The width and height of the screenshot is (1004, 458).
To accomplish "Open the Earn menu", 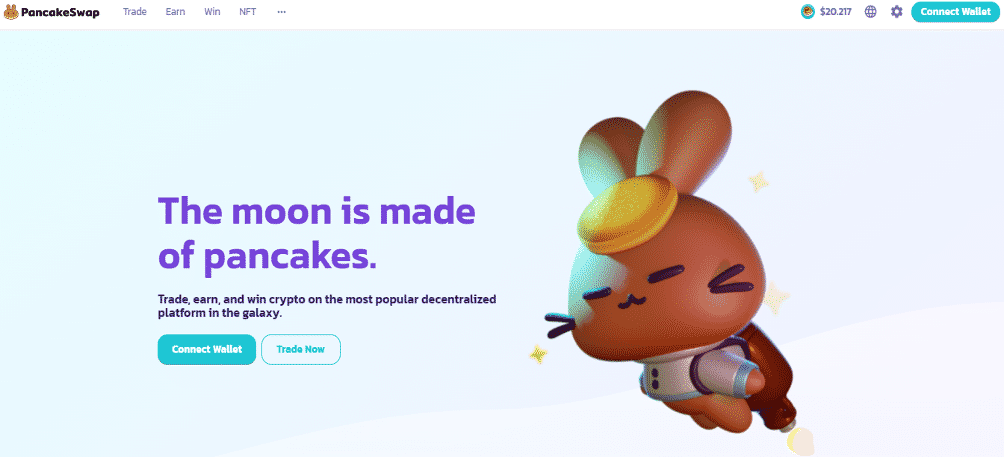I will coord(175,12).
